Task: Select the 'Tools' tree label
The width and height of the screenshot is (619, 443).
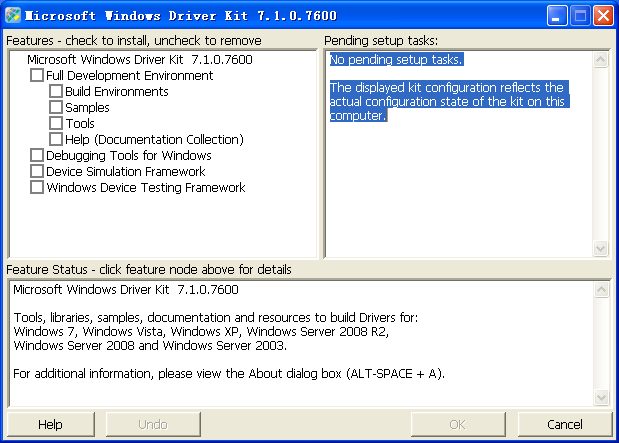Action: (x=80, y=123)
